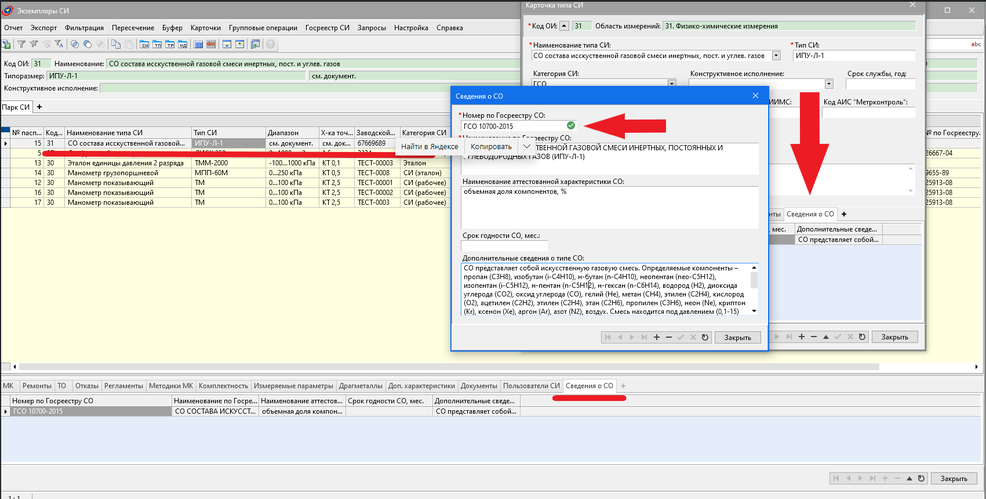Select the Сведения о СО tab in Карточка типа СИ

click(810, 214)
